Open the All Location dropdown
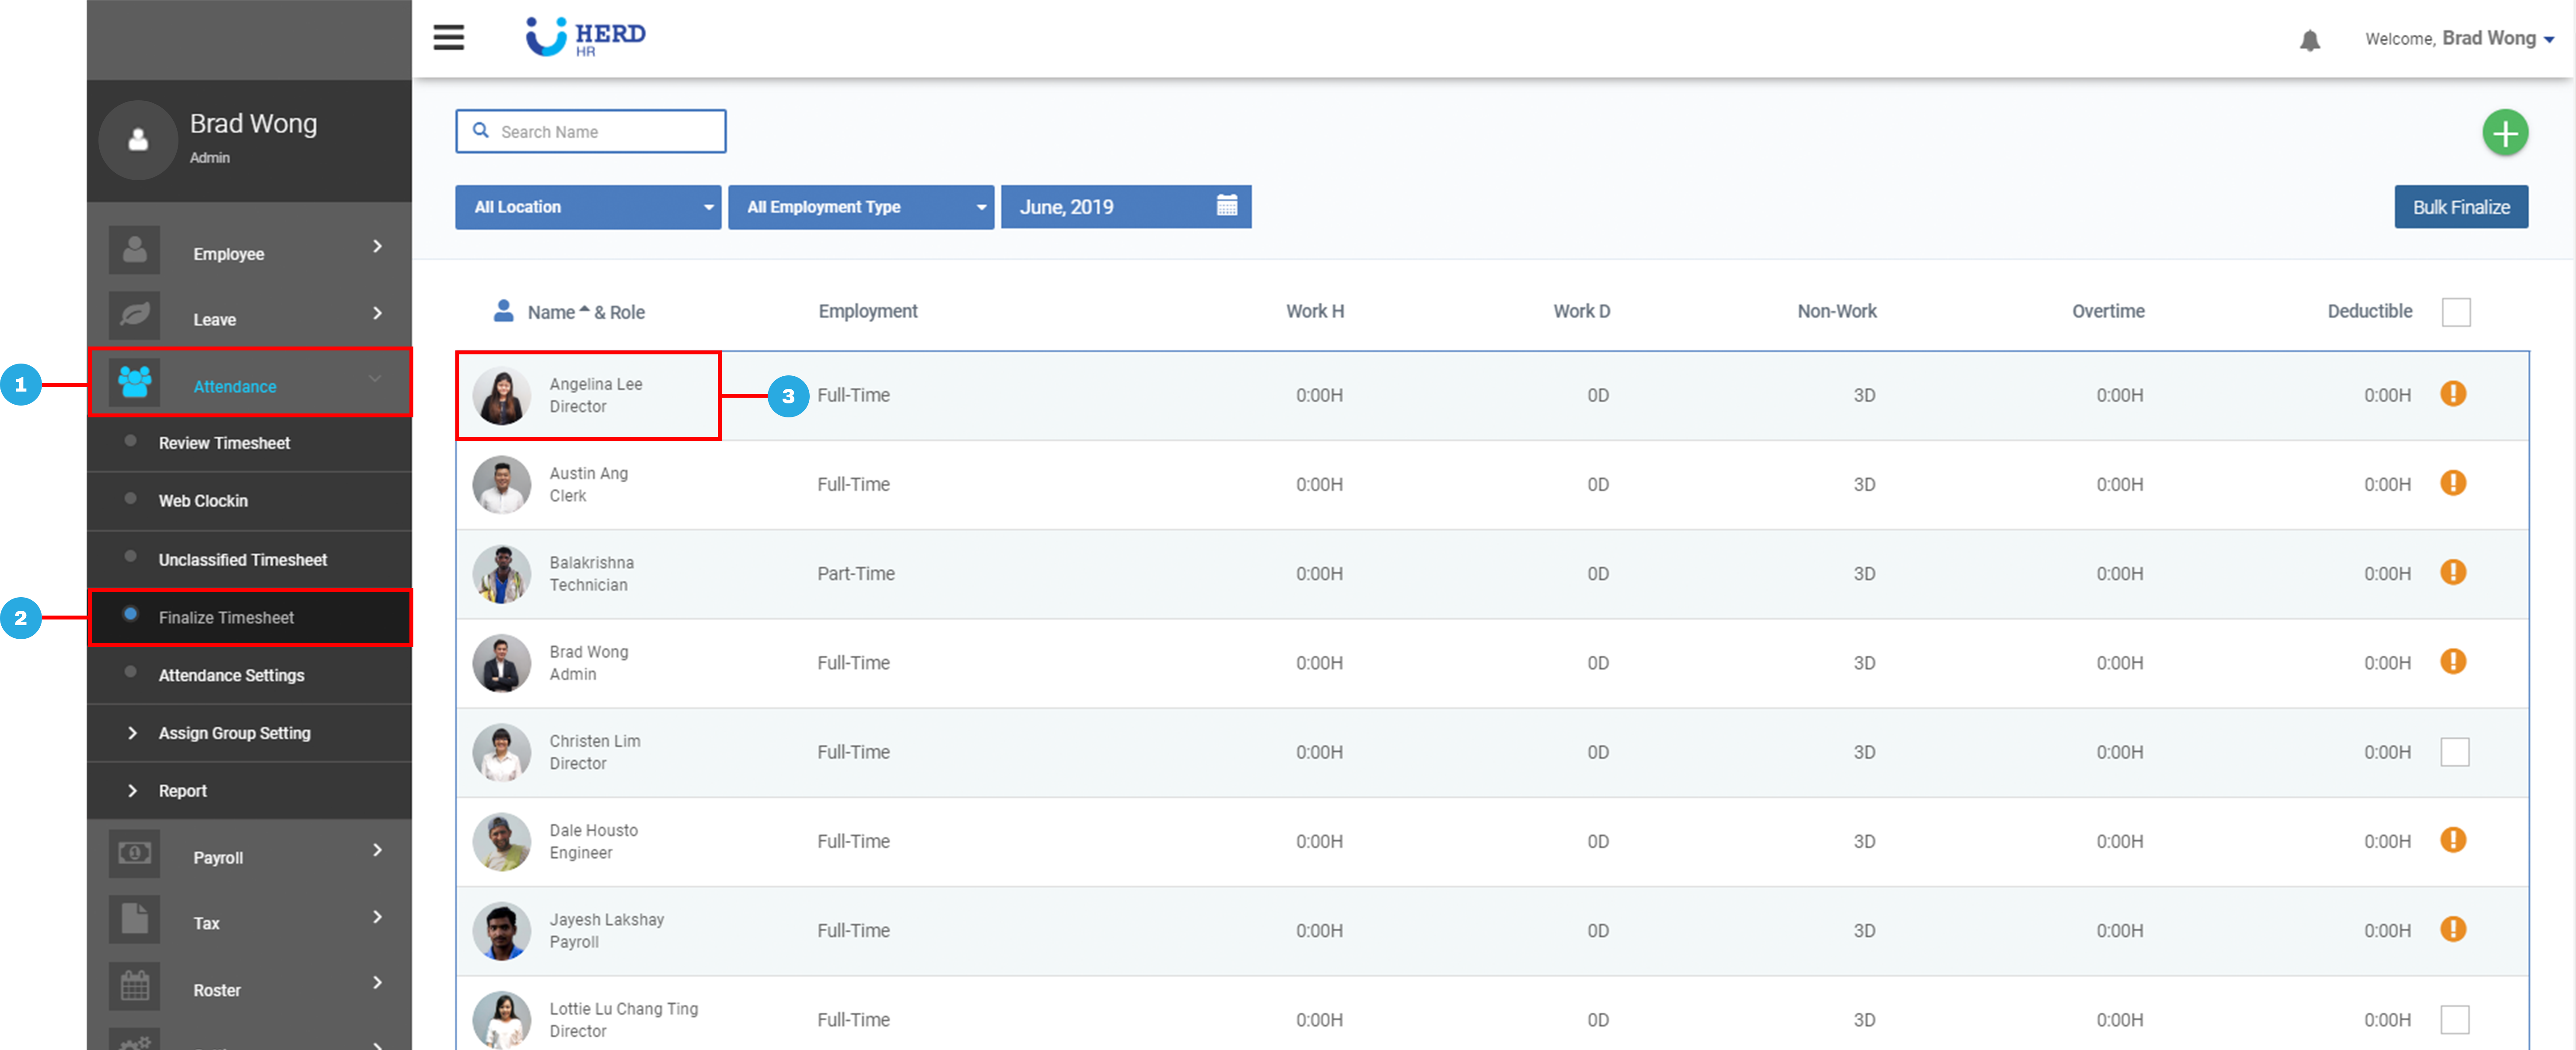 click(x=588, y=207)
